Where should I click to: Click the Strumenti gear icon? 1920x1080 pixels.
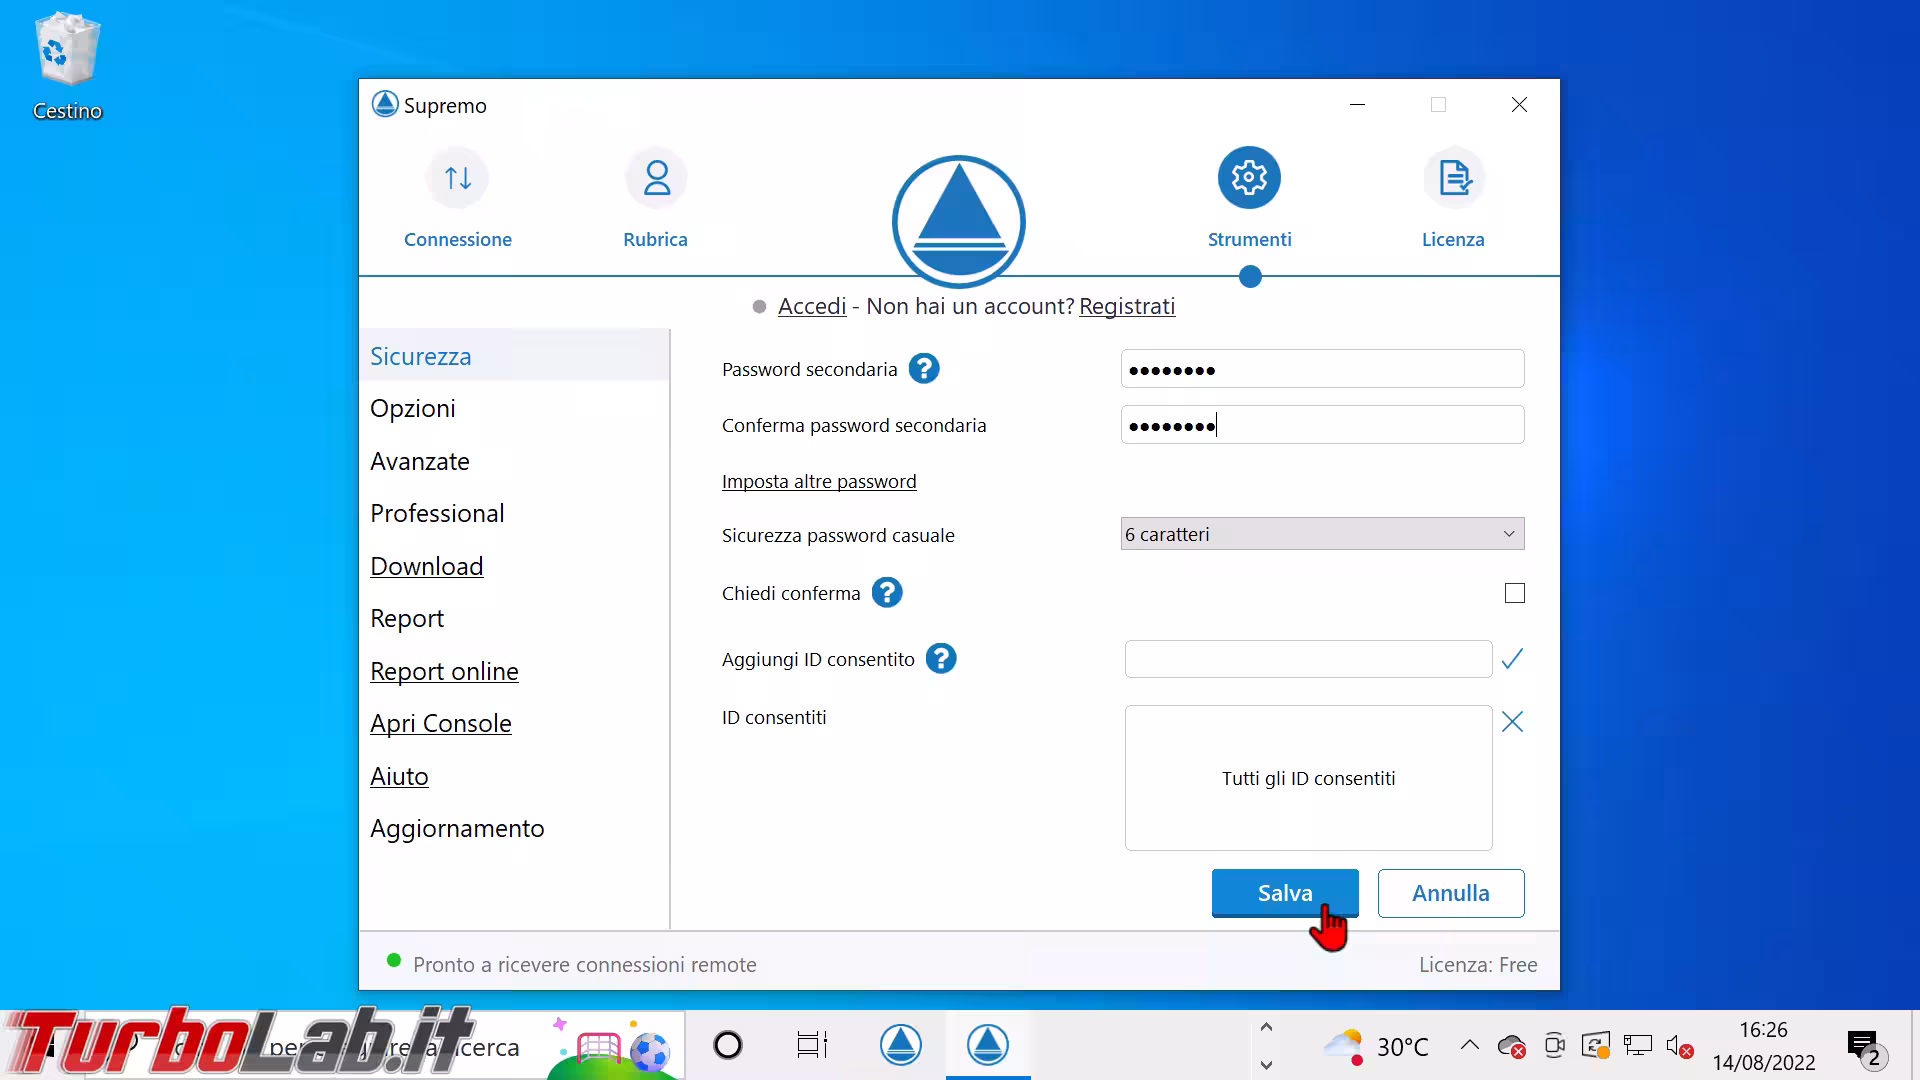point(1249,179)
